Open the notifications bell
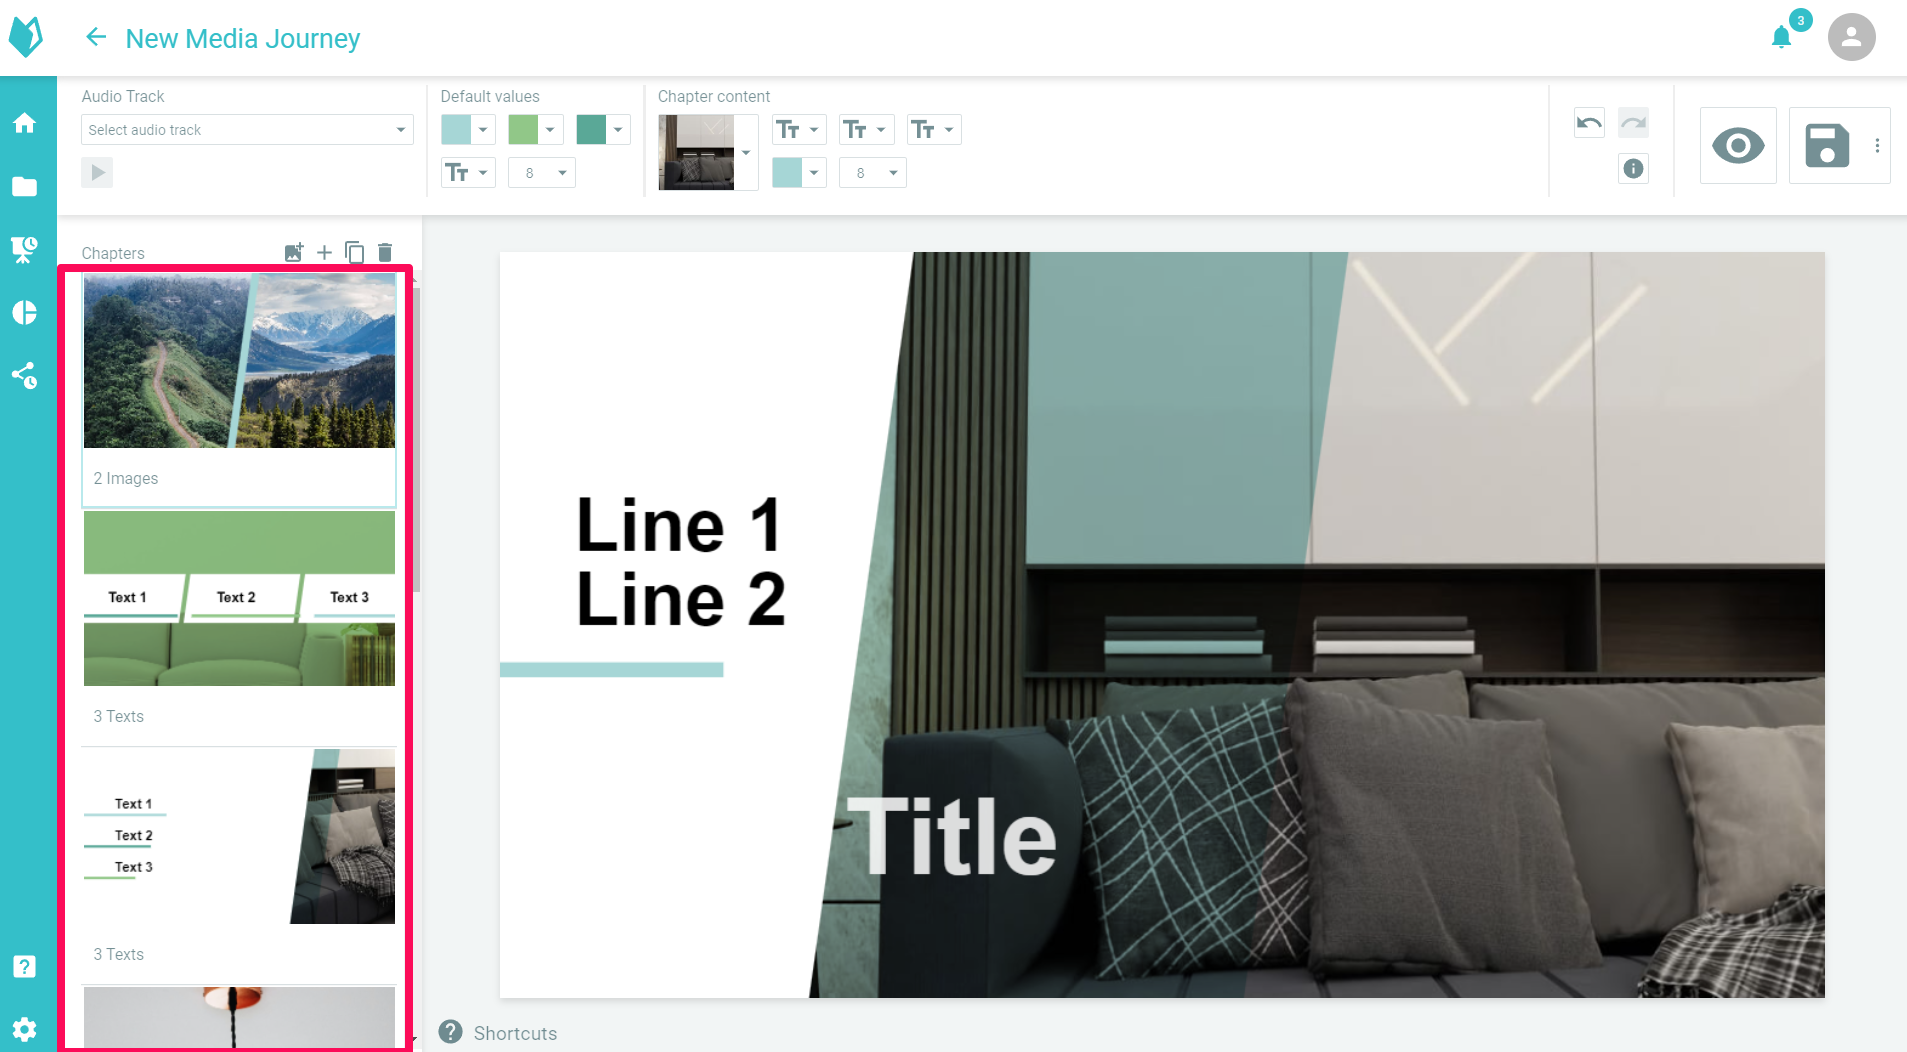 (1781, 38)
